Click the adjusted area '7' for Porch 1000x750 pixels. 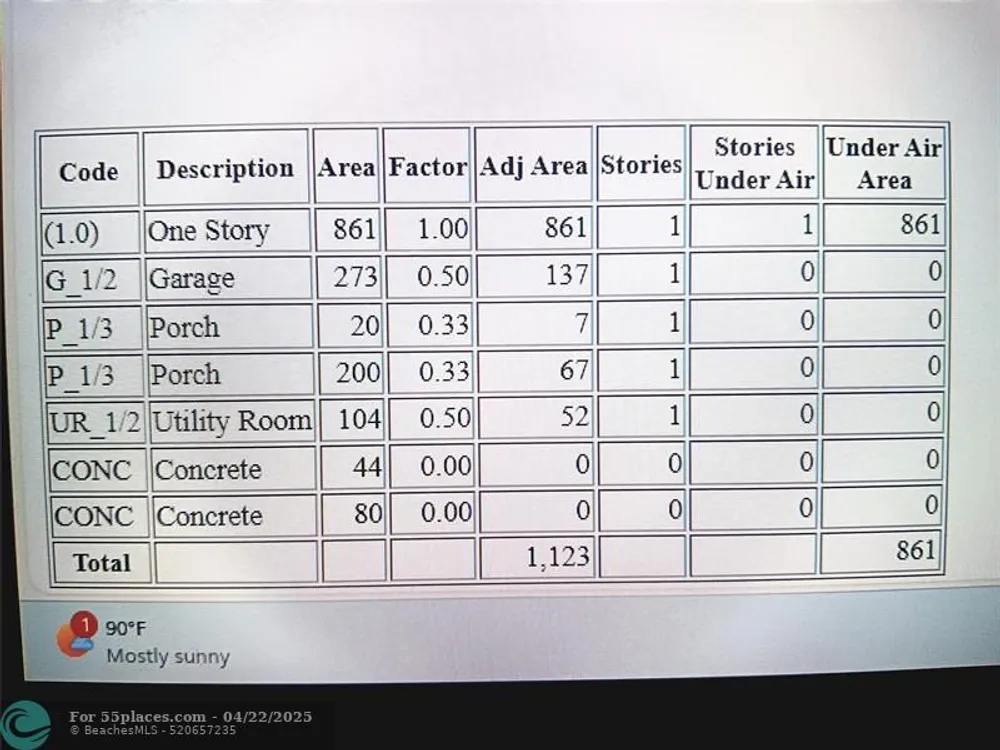click(x=535, y=323)
